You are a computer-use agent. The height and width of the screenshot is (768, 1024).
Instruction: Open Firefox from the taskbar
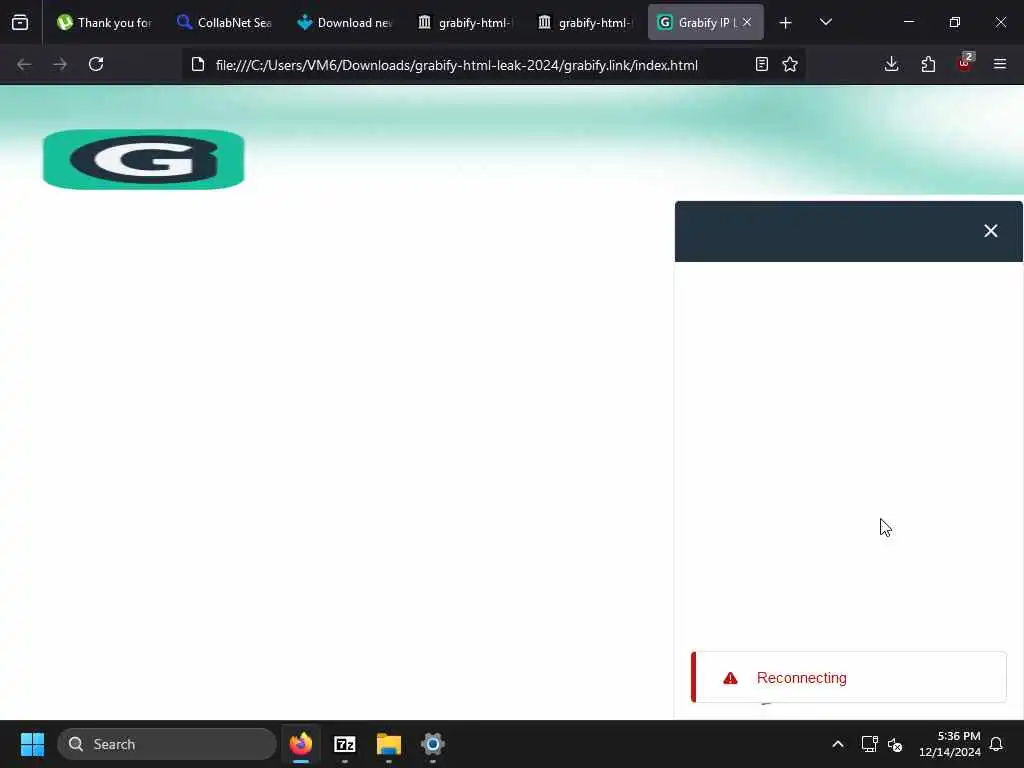pyautogui.click(x=301, y=744)
